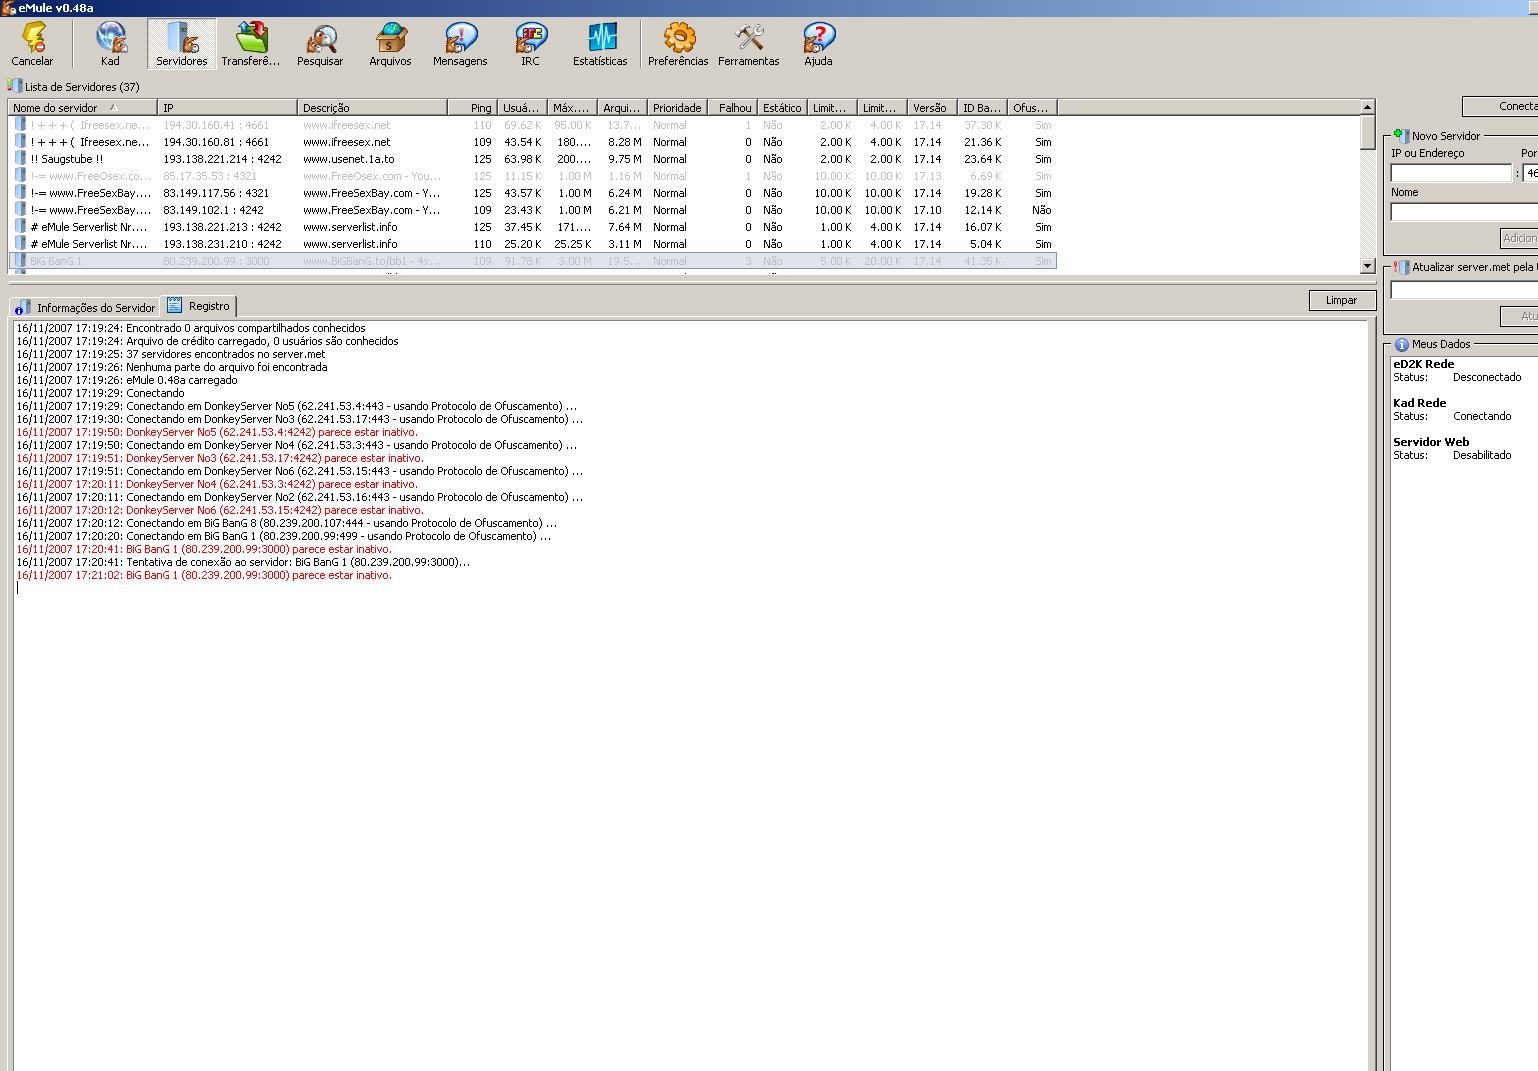1538x1071 pixels.
Task: Click log line '37 servidores encontrados no server.met'
Action: 171,354
